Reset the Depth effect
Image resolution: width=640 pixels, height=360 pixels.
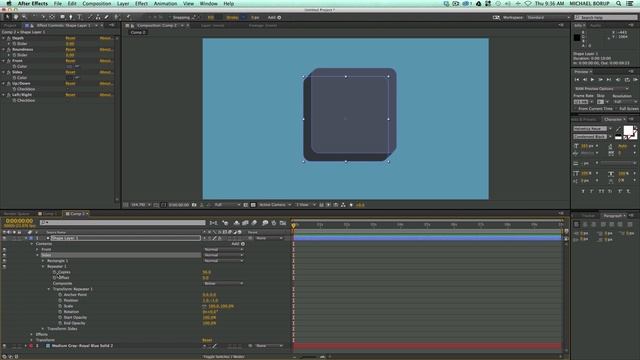(x=70, y=38)
